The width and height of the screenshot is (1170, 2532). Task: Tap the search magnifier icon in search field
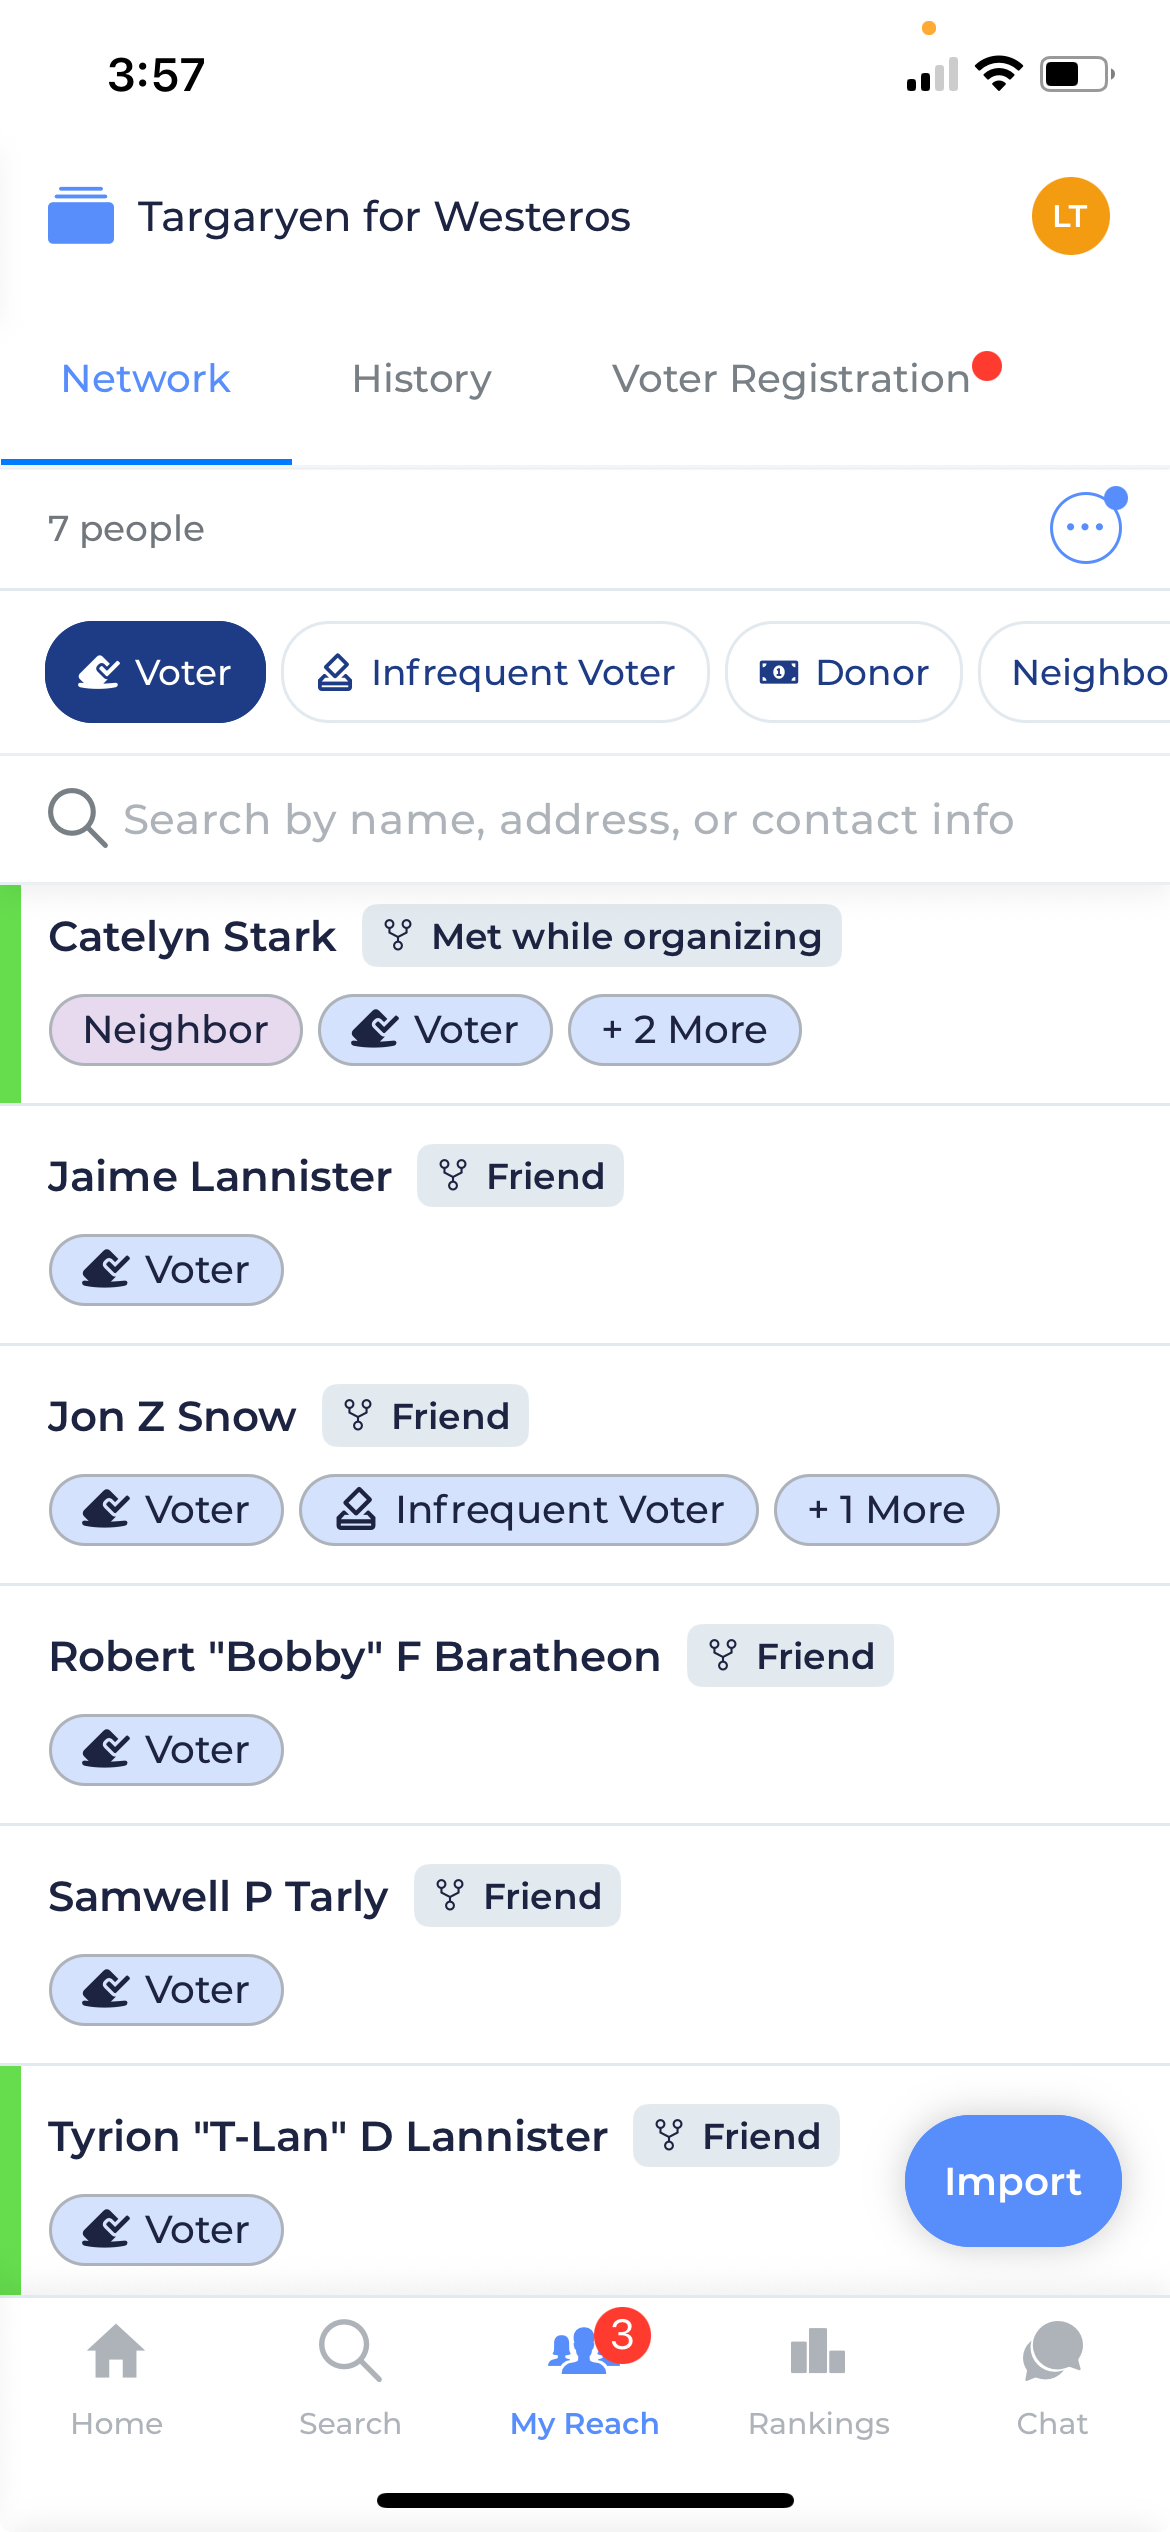pyautogui.click(x=77, y=819)
